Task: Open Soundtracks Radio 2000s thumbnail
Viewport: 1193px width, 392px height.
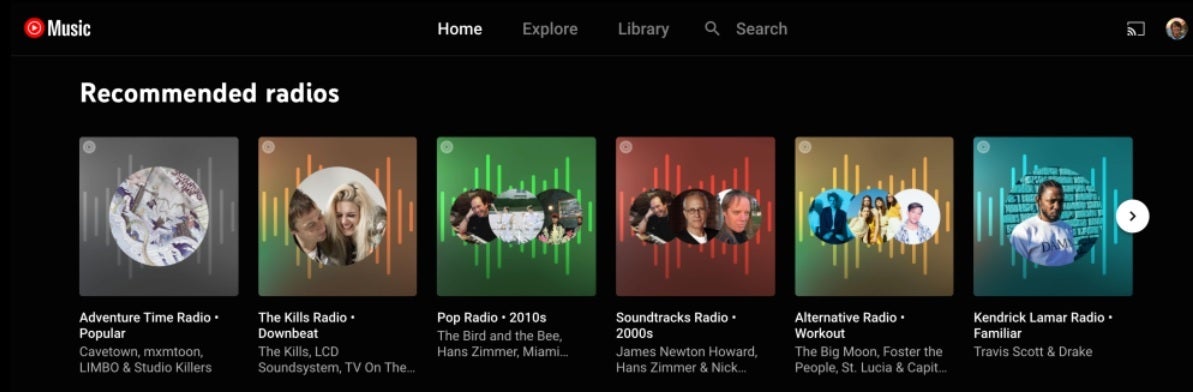Action: tap(695, 216)
